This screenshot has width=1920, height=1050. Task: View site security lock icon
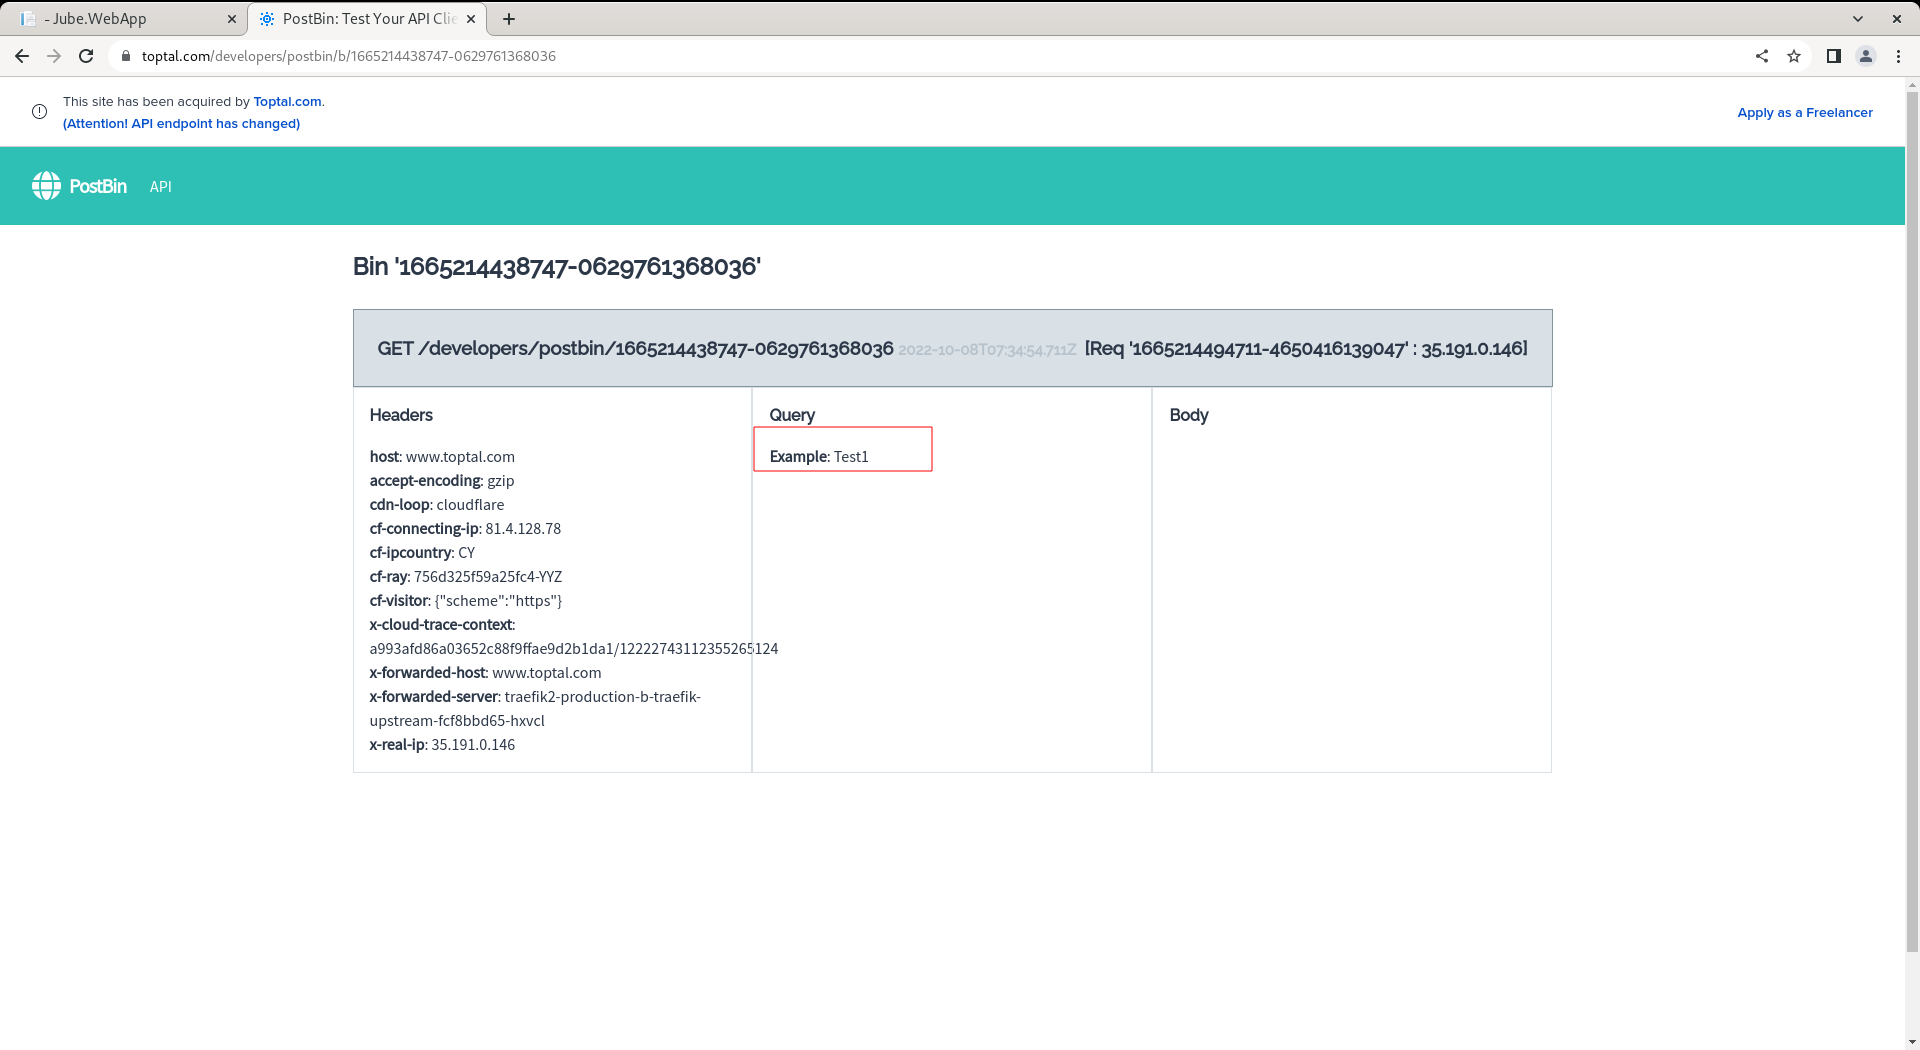pos(126,56)
